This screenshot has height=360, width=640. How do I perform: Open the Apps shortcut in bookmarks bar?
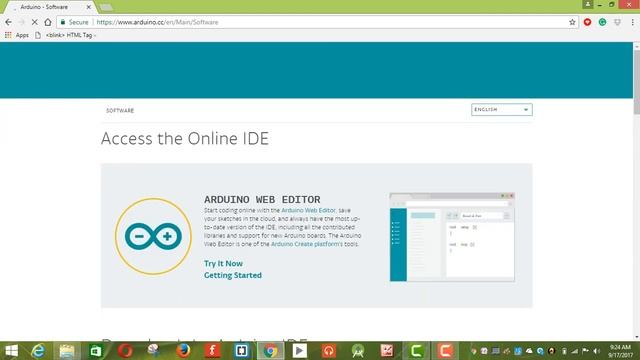pos(17,35)
